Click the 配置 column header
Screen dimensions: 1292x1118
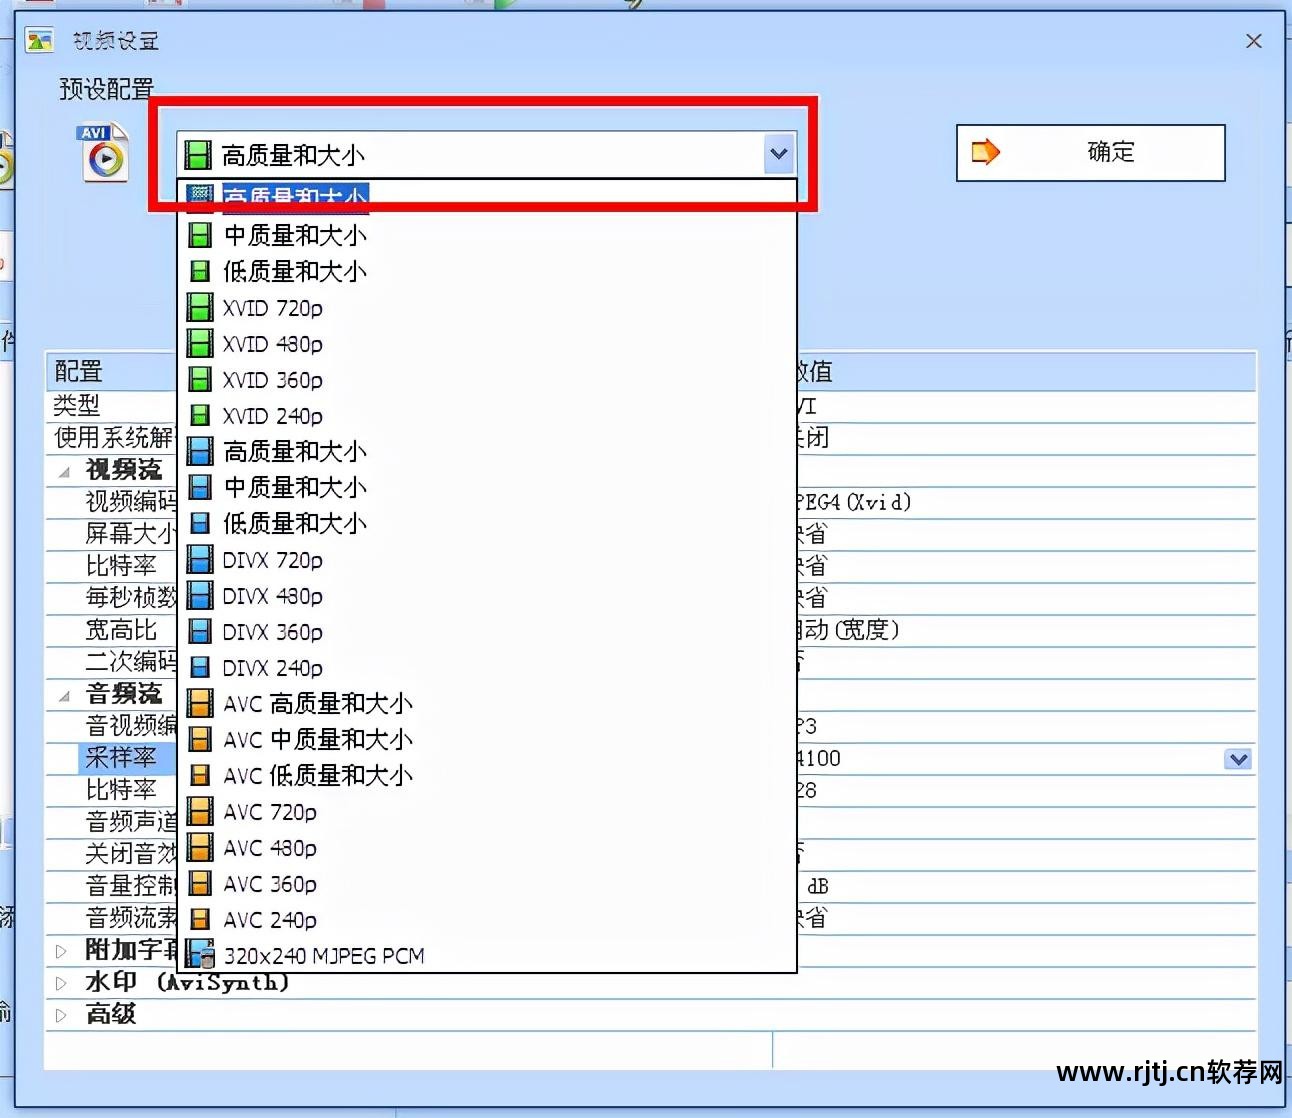112,371
